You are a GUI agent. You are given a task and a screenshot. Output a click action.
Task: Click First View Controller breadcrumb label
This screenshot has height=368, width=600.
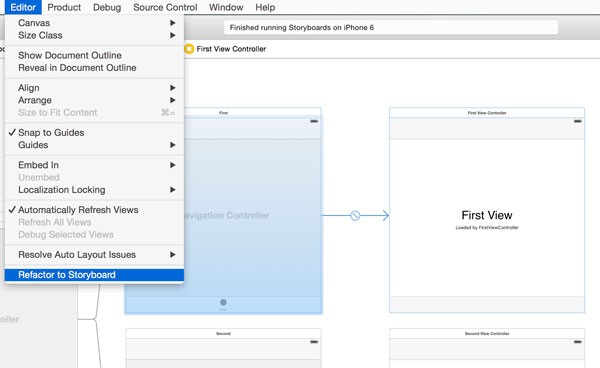click(x=231, y=49)
